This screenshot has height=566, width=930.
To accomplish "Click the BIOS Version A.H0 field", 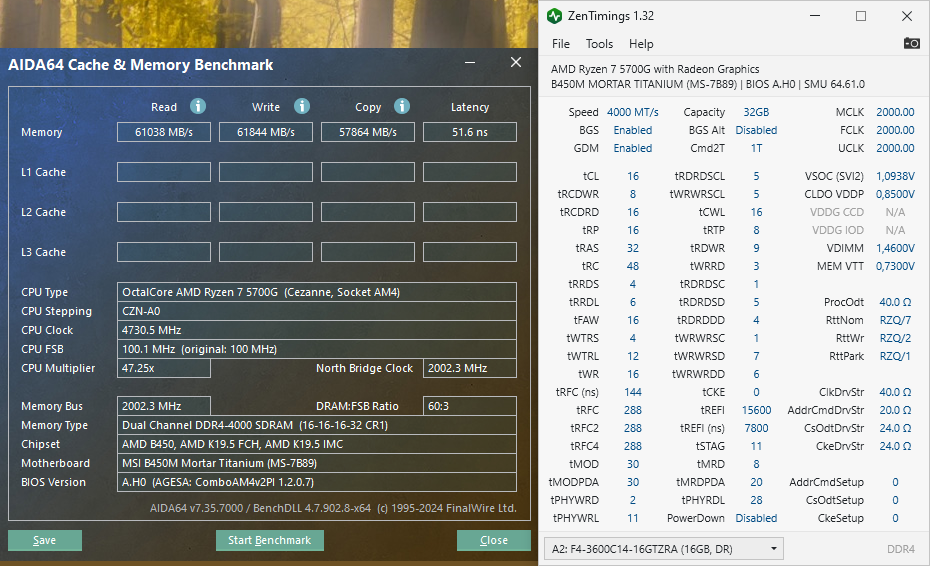I will pyautogui.click(x=317, y=482).
